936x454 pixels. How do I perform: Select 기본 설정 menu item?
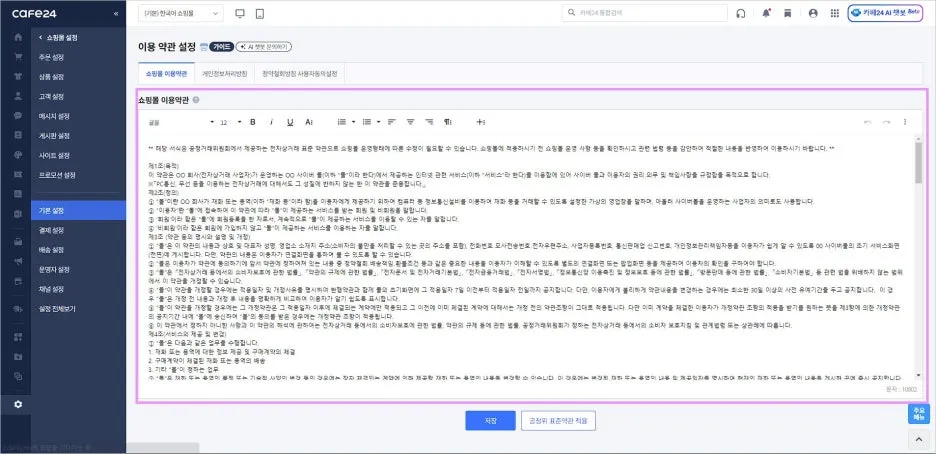78,211
